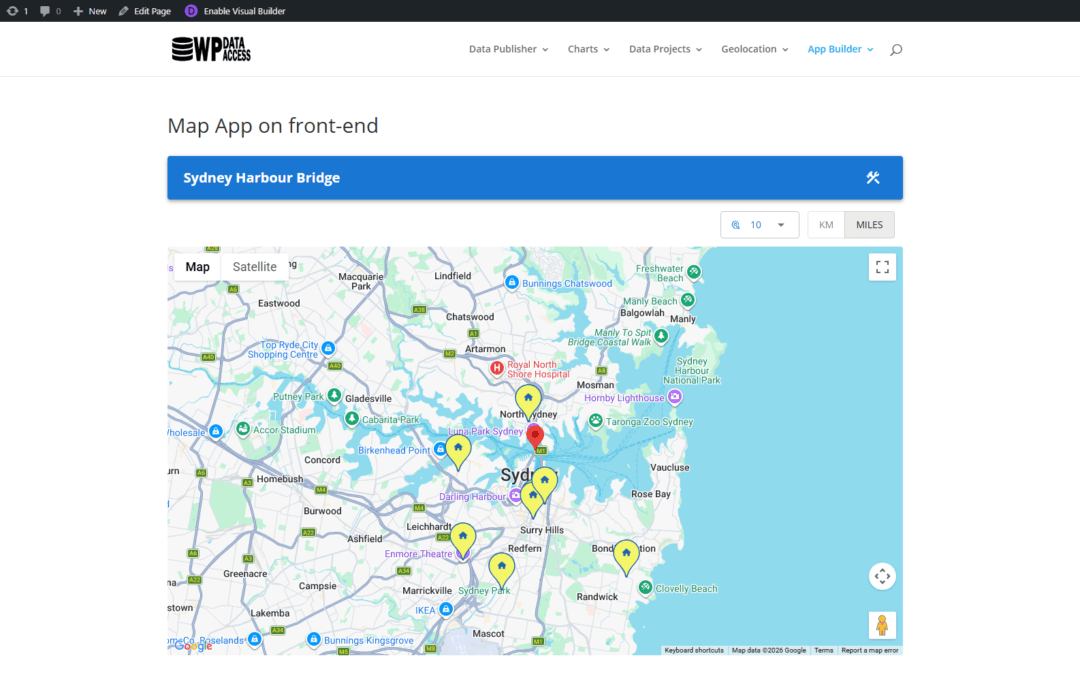The image size is (1080, 675).
Task: Select yellow home marker near Birkenhead Point
Action: click(x=458, y=452)
